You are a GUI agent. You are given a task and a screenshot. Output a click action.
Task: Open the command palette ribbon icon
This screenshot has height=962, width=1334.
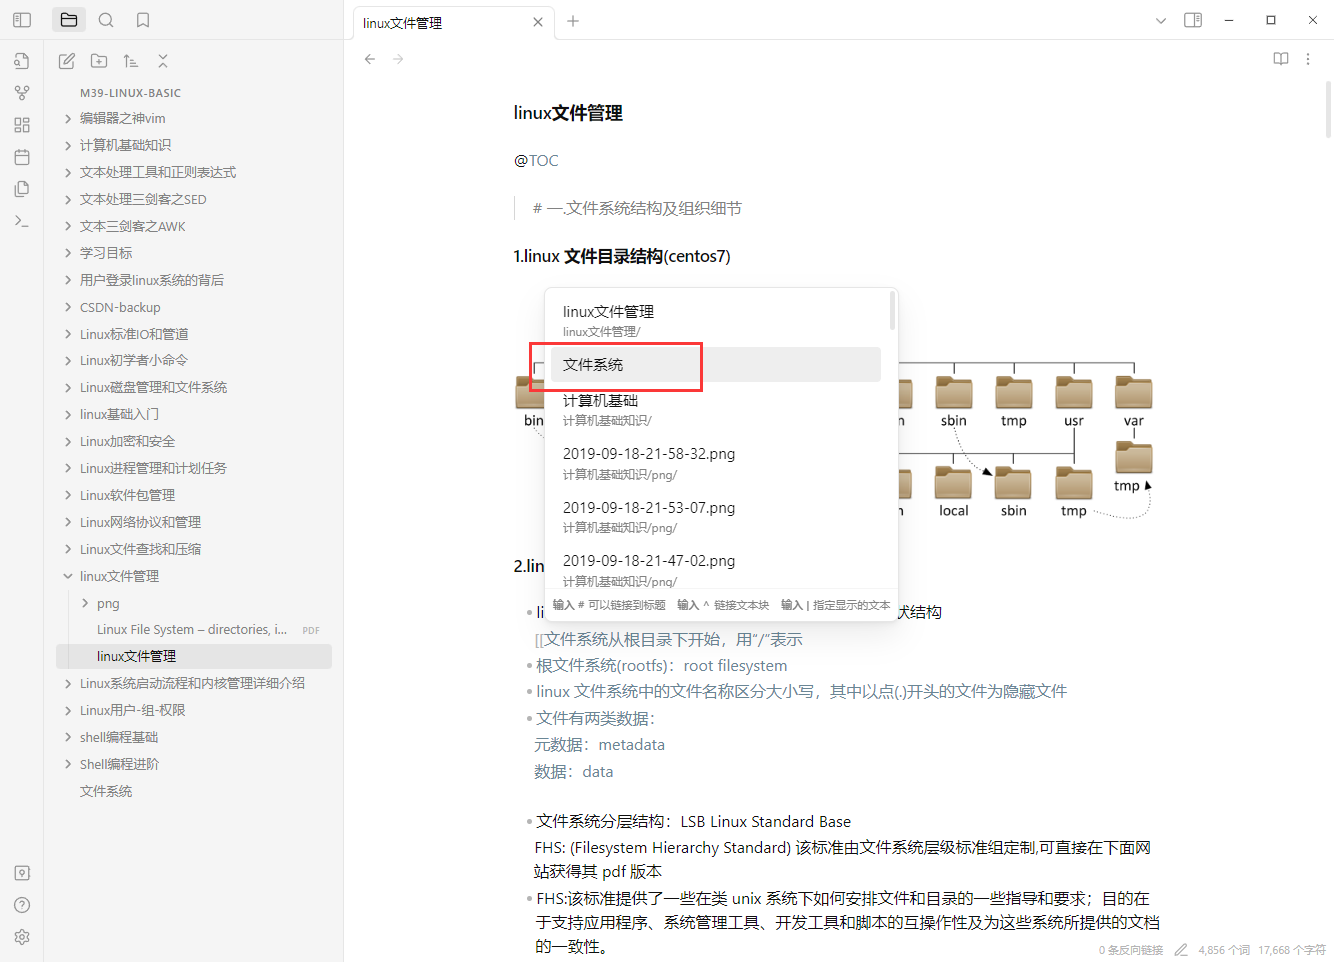coord(22,221)
